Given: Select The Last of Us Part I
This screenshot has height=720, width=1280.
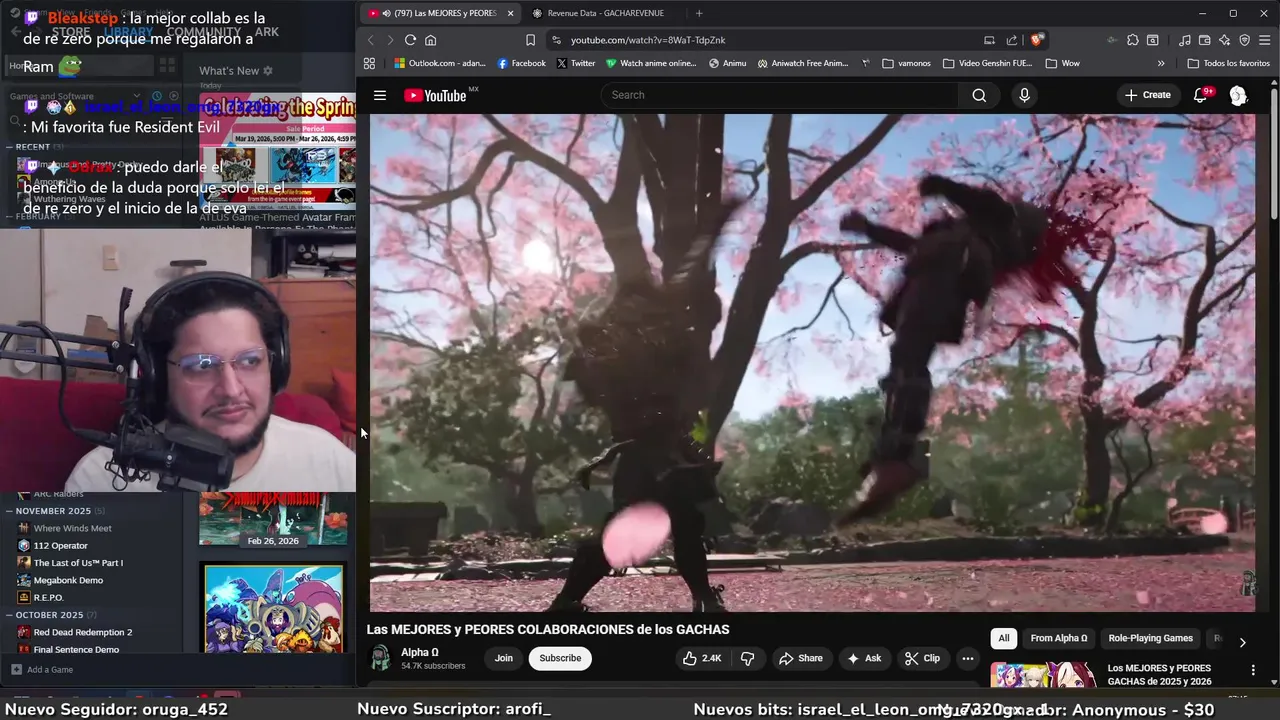Looking at the screenshot, I should (x=78, y=563).
